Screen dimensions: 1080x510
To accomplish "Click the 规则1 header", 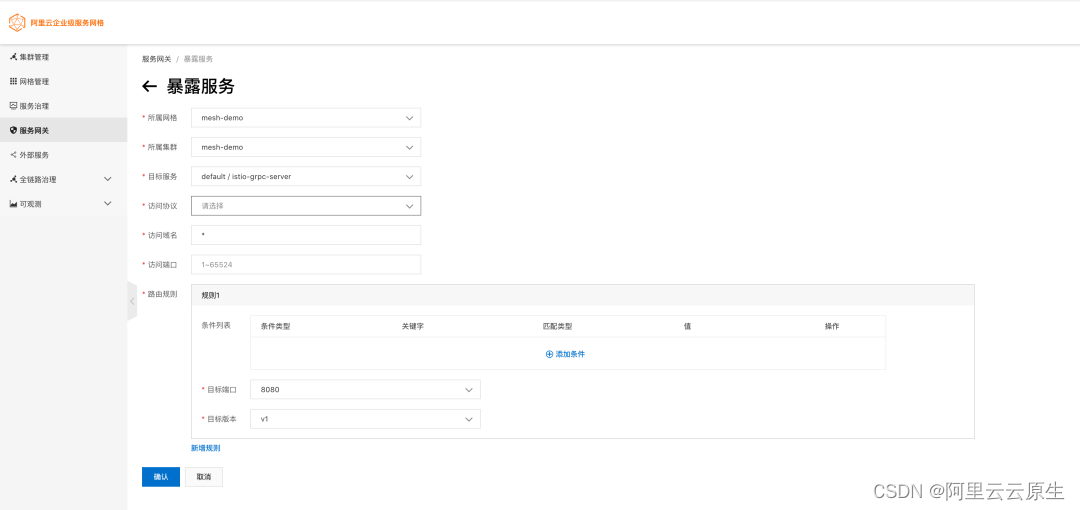I will (x=583, y=295).
